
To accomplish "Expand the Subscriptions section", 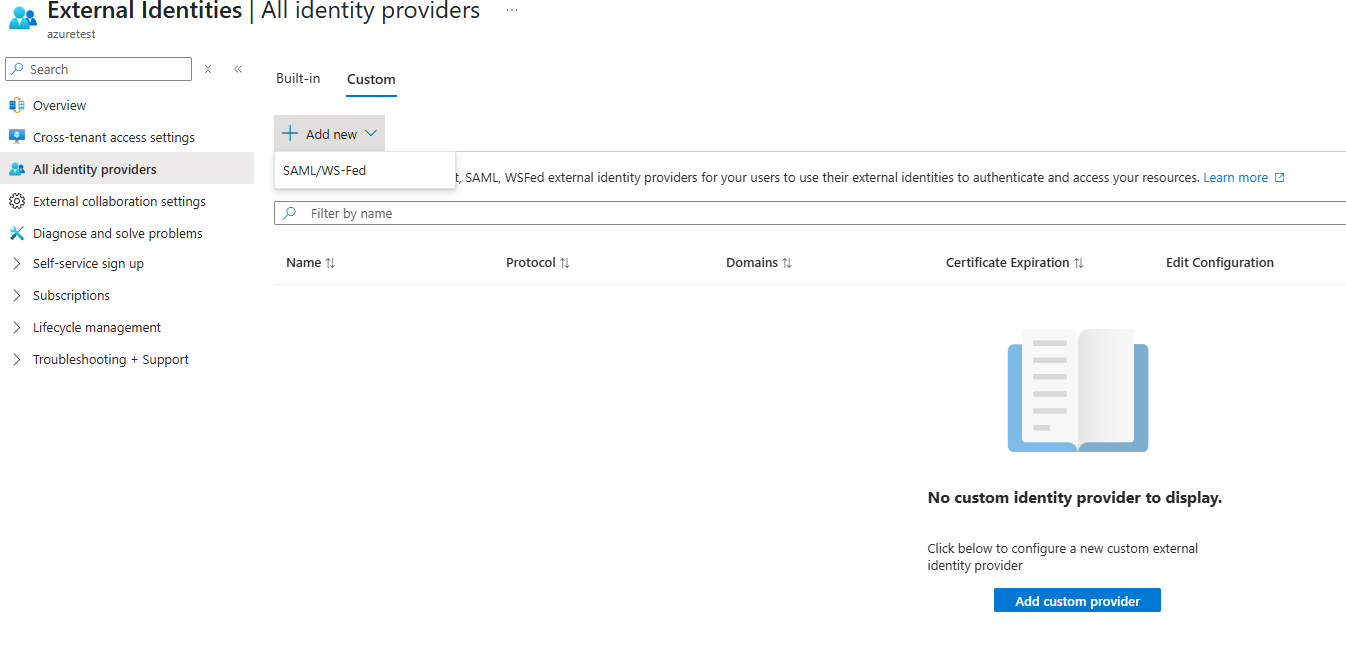I will pyautogui.click(x=17, y=296).
